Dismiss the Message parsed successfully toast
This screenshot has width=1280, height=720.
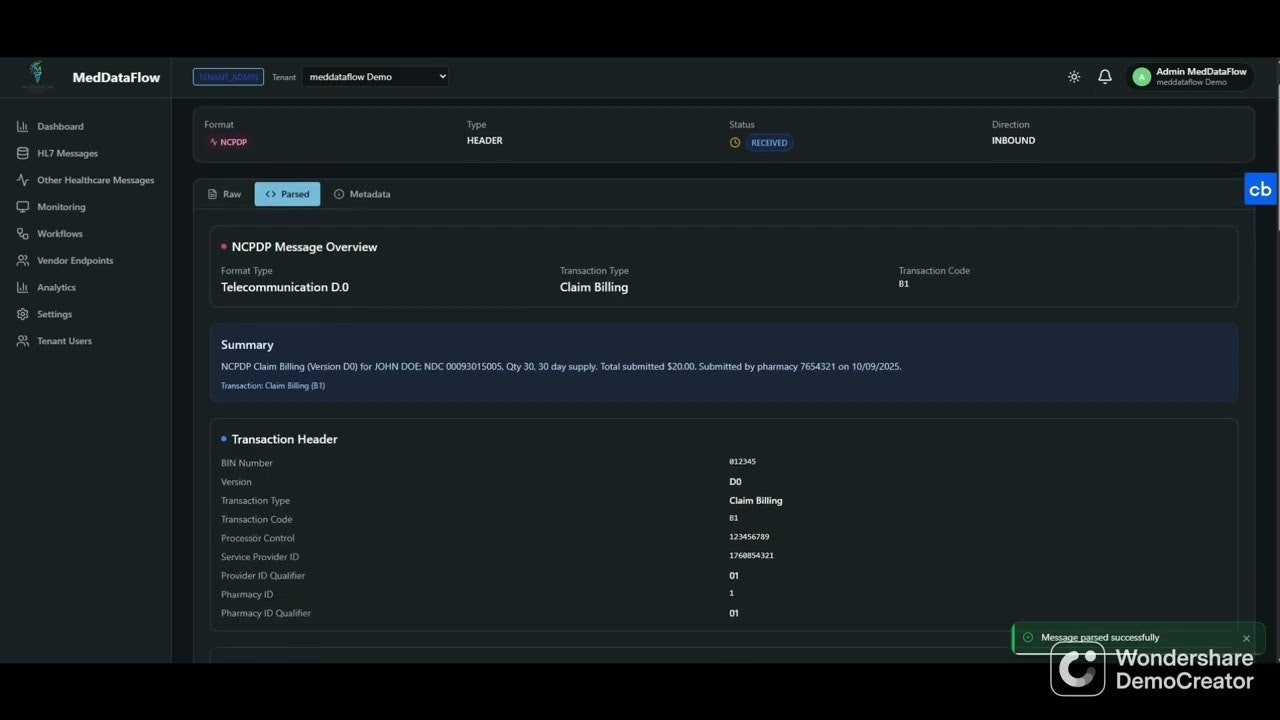[x=1246, y=639]
